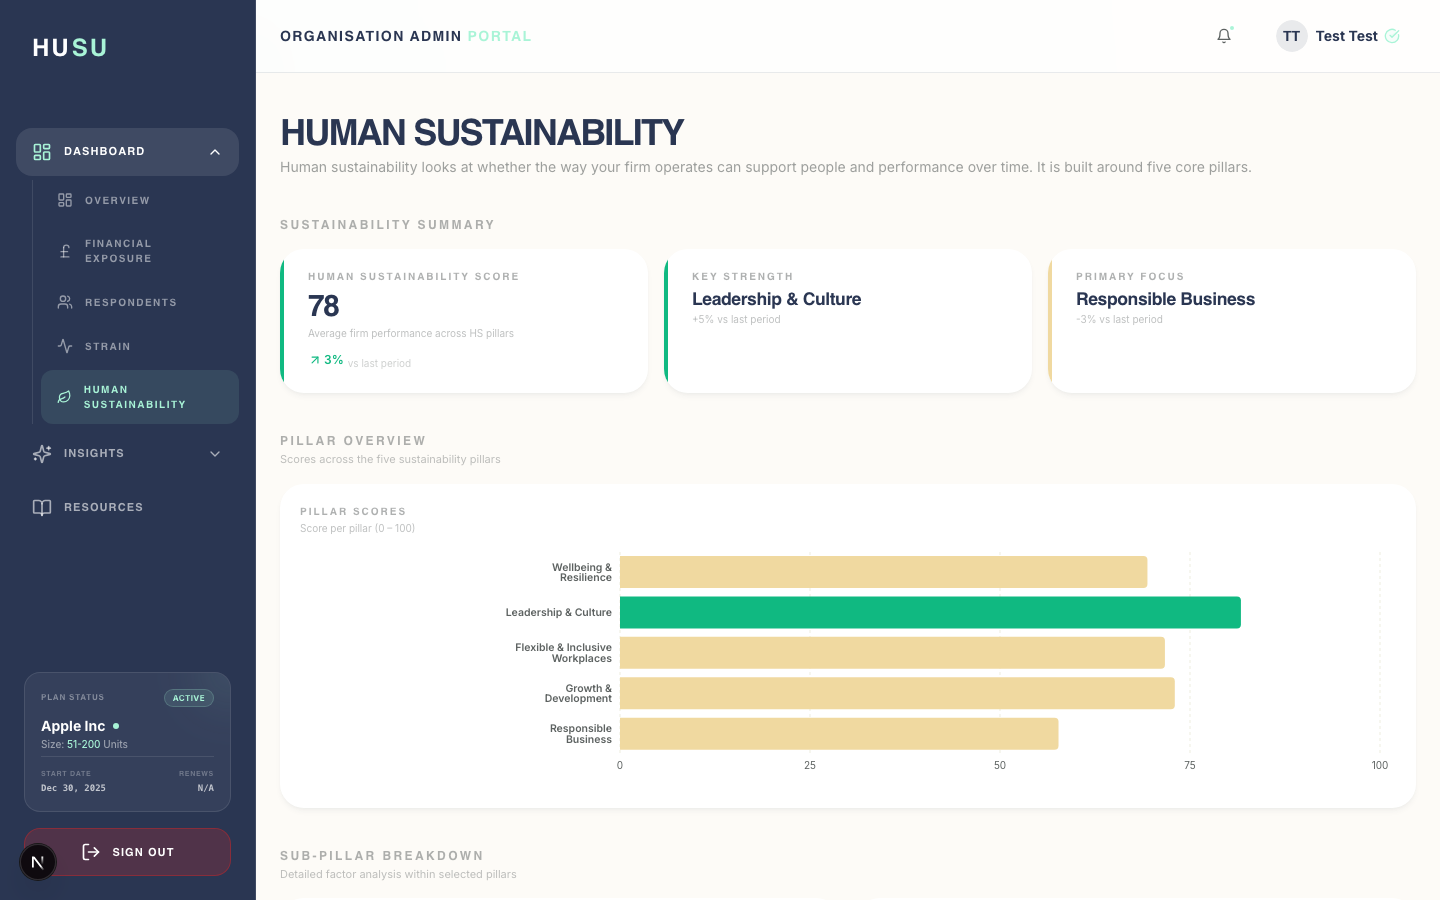
Task: Click the HUSU logo
Action: [69, 46]
